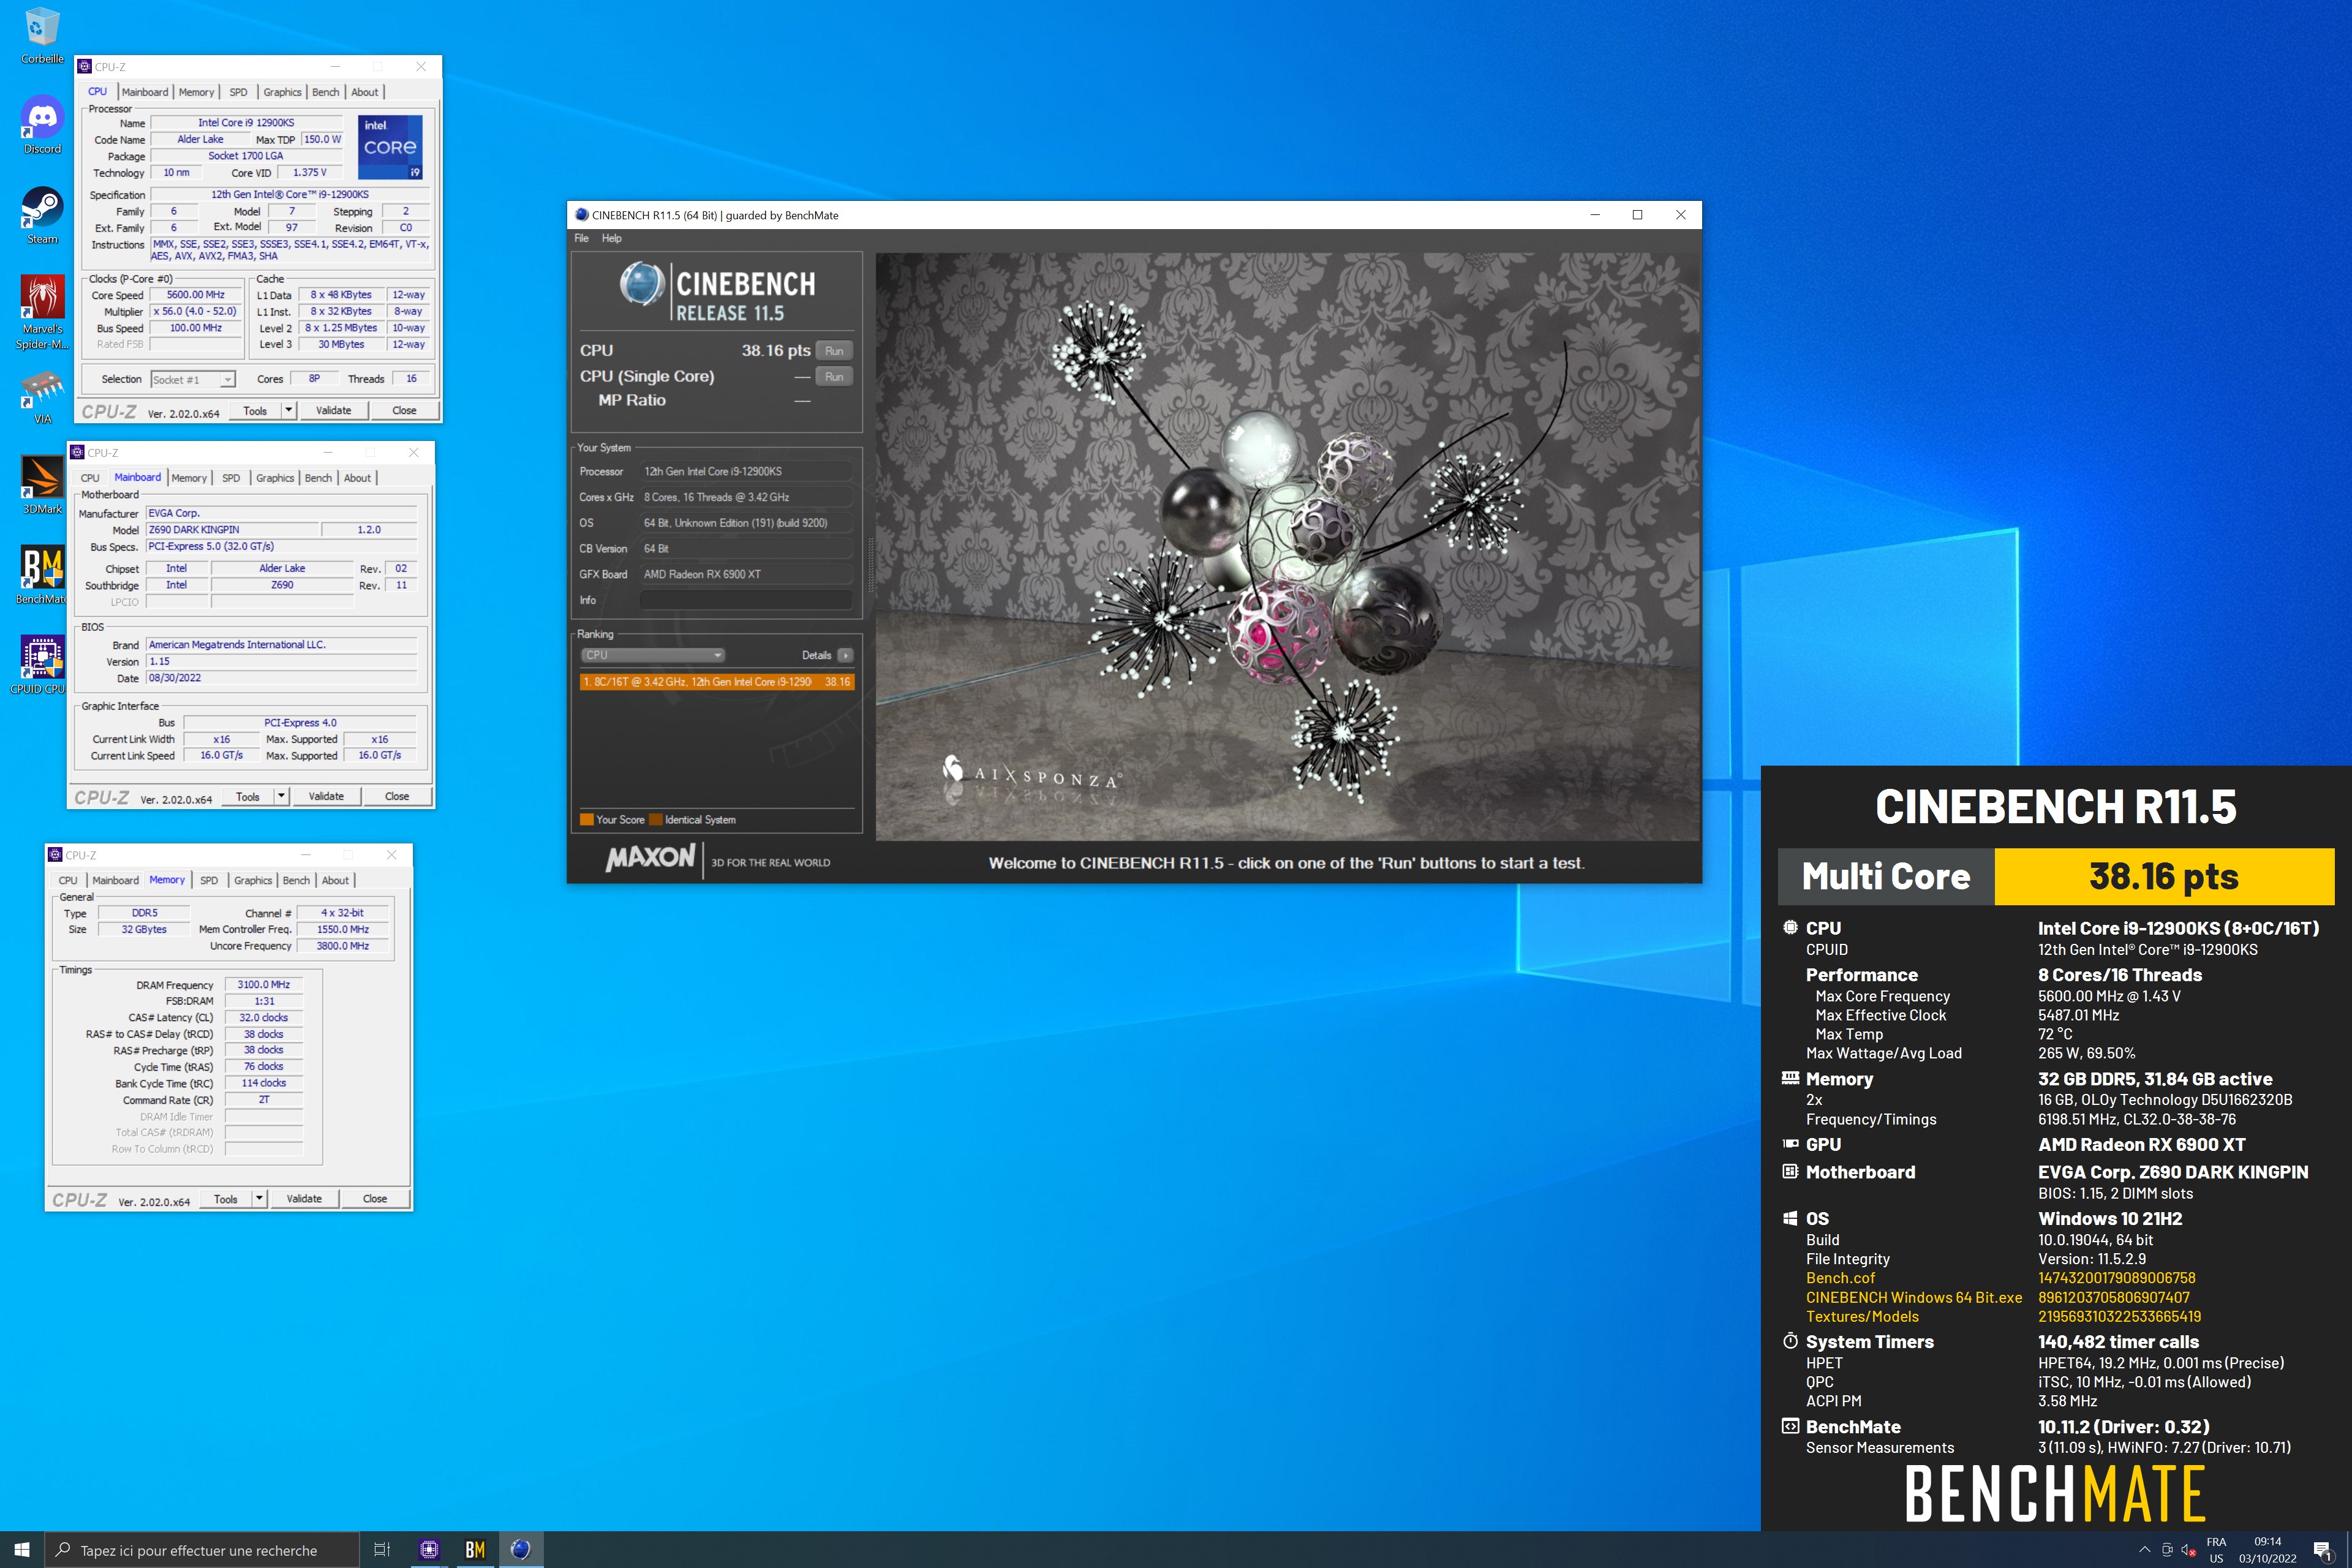Screen dimensions: 2352x1568
Task: Open the VIA desktop icon
Action: (x=42, y=395)
